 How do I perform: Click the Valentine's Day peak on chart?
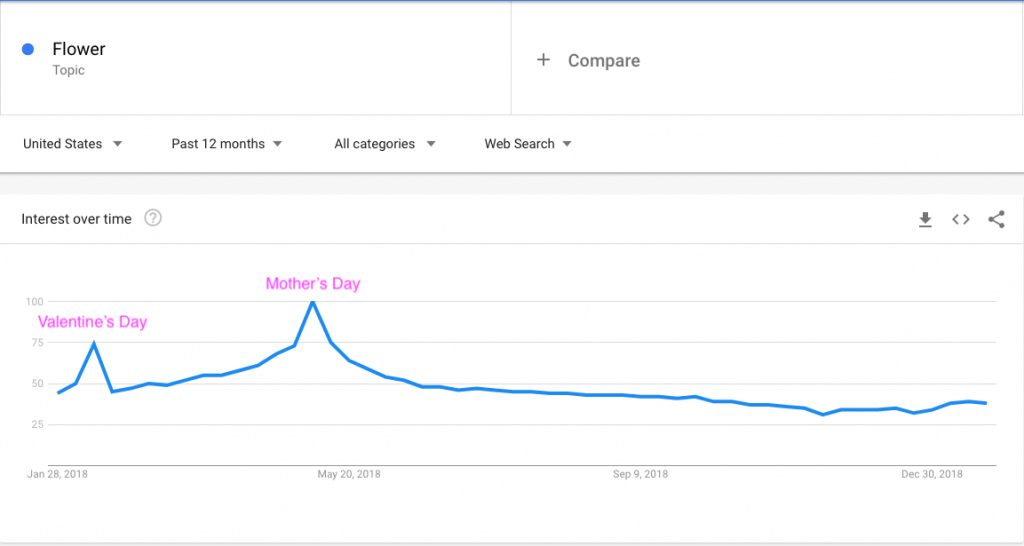tap(94, 343)
